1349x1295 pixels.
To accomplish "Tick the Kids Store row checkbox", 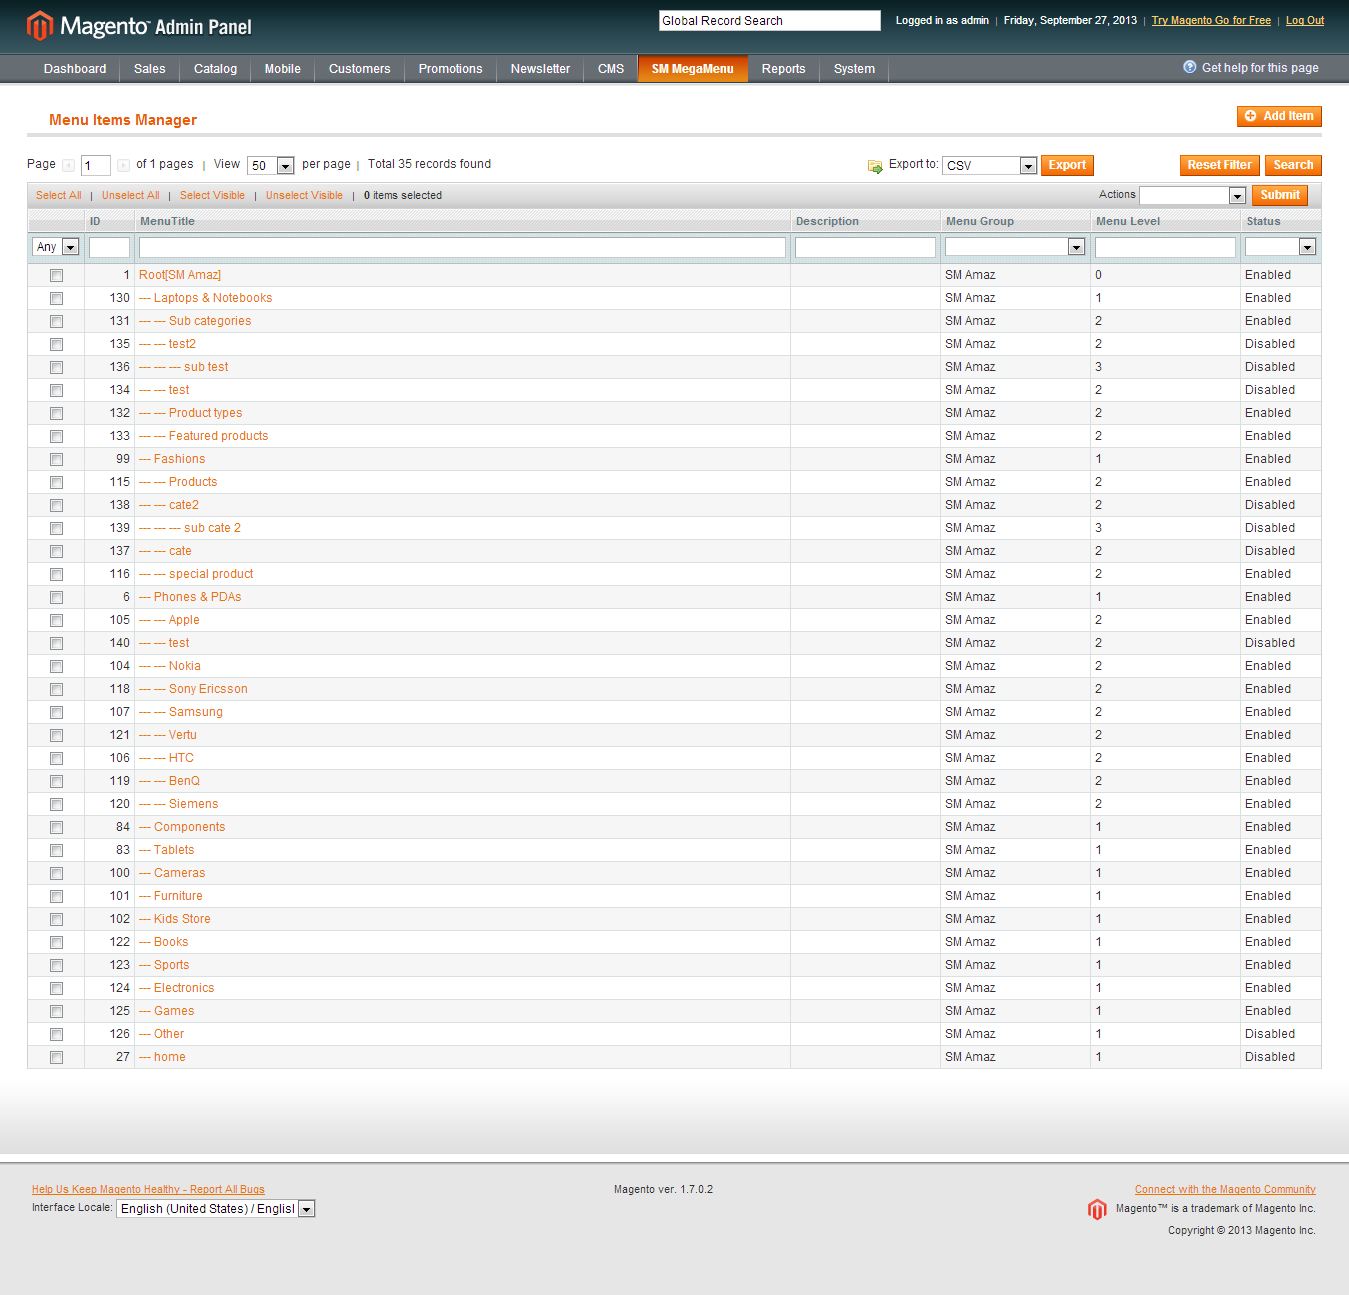I will [56, 919].
